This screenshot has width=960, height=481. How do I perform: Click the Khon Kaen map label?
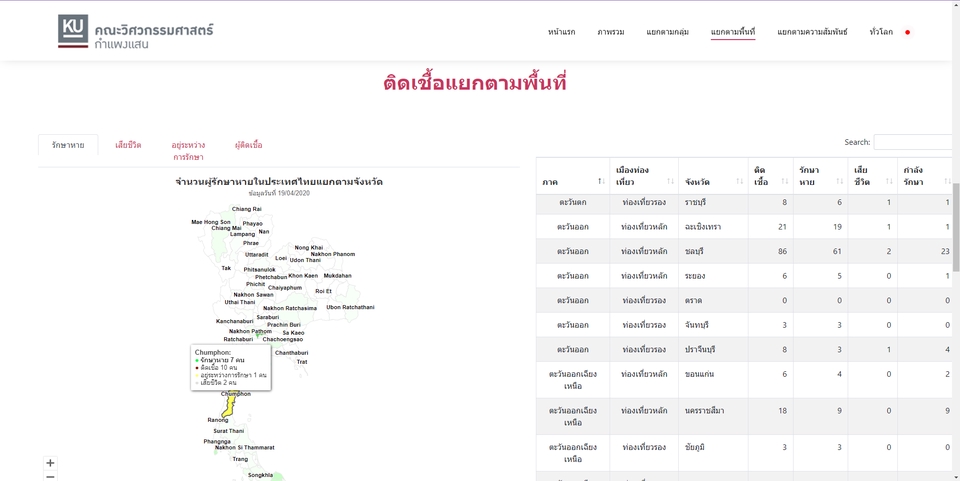(303, 276)
